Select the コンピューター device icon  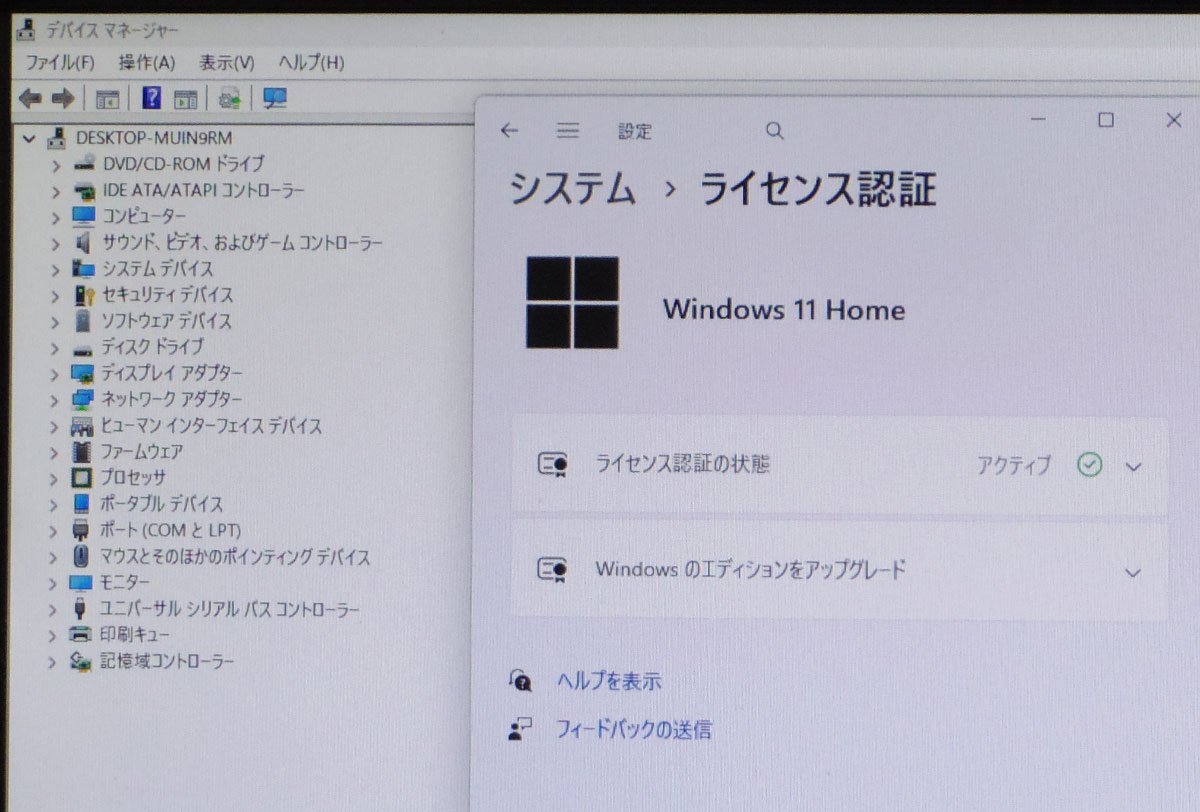coord(84,215)
